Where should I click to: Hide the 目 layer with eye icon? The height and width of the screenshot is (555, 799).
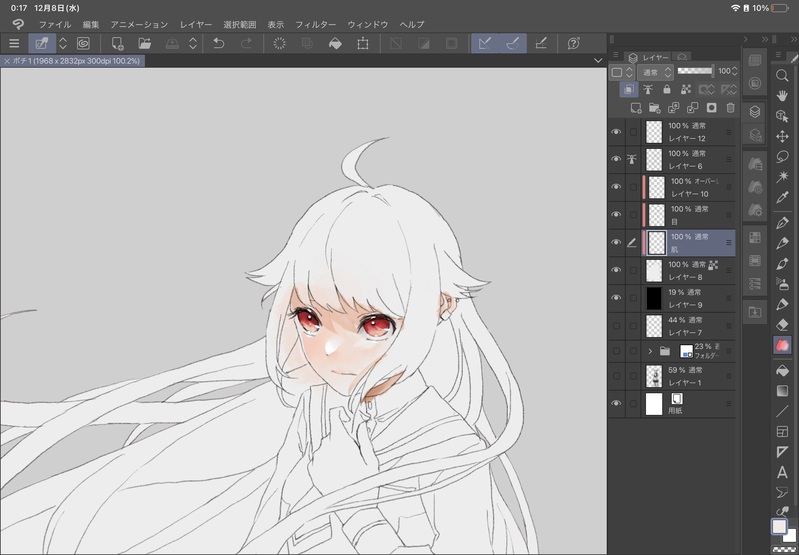[x=616, y=215]
